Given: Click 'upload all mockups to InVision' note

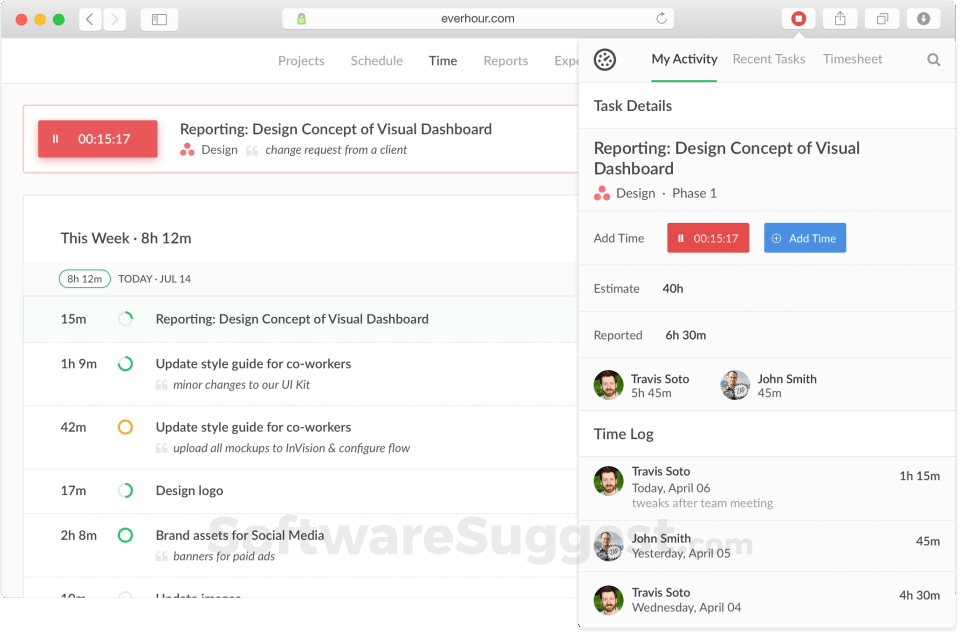Looking at the screenshot, I should [x=291, y=448].
